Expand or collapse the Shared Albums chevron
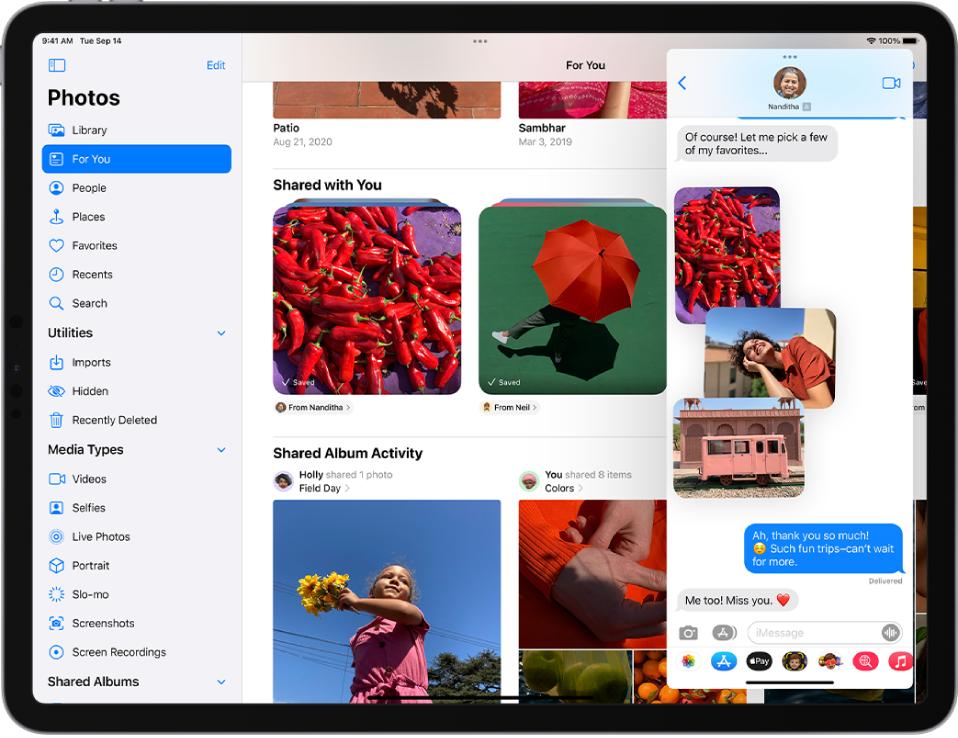Viewport: 958px width, 738px height. (x=221, y=682)
